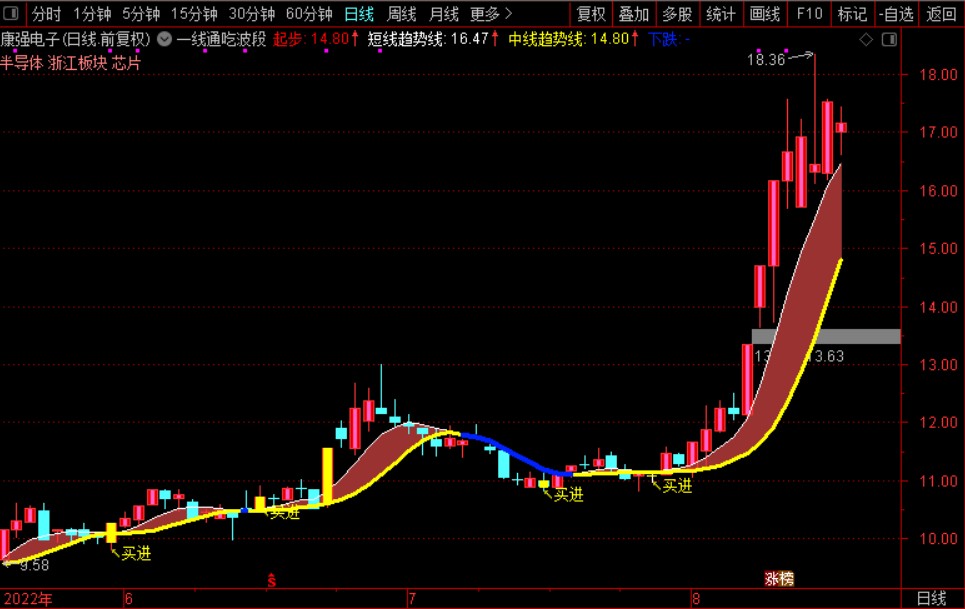Click 半导体 sector tag
The height and width of the screenshot is (609, 965).
tap(22, 63)
